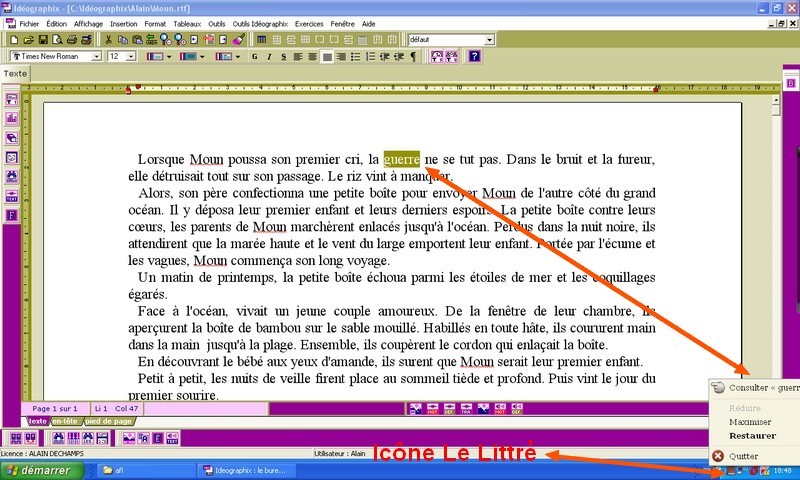Click the insert table grid icon

[262, 39]
